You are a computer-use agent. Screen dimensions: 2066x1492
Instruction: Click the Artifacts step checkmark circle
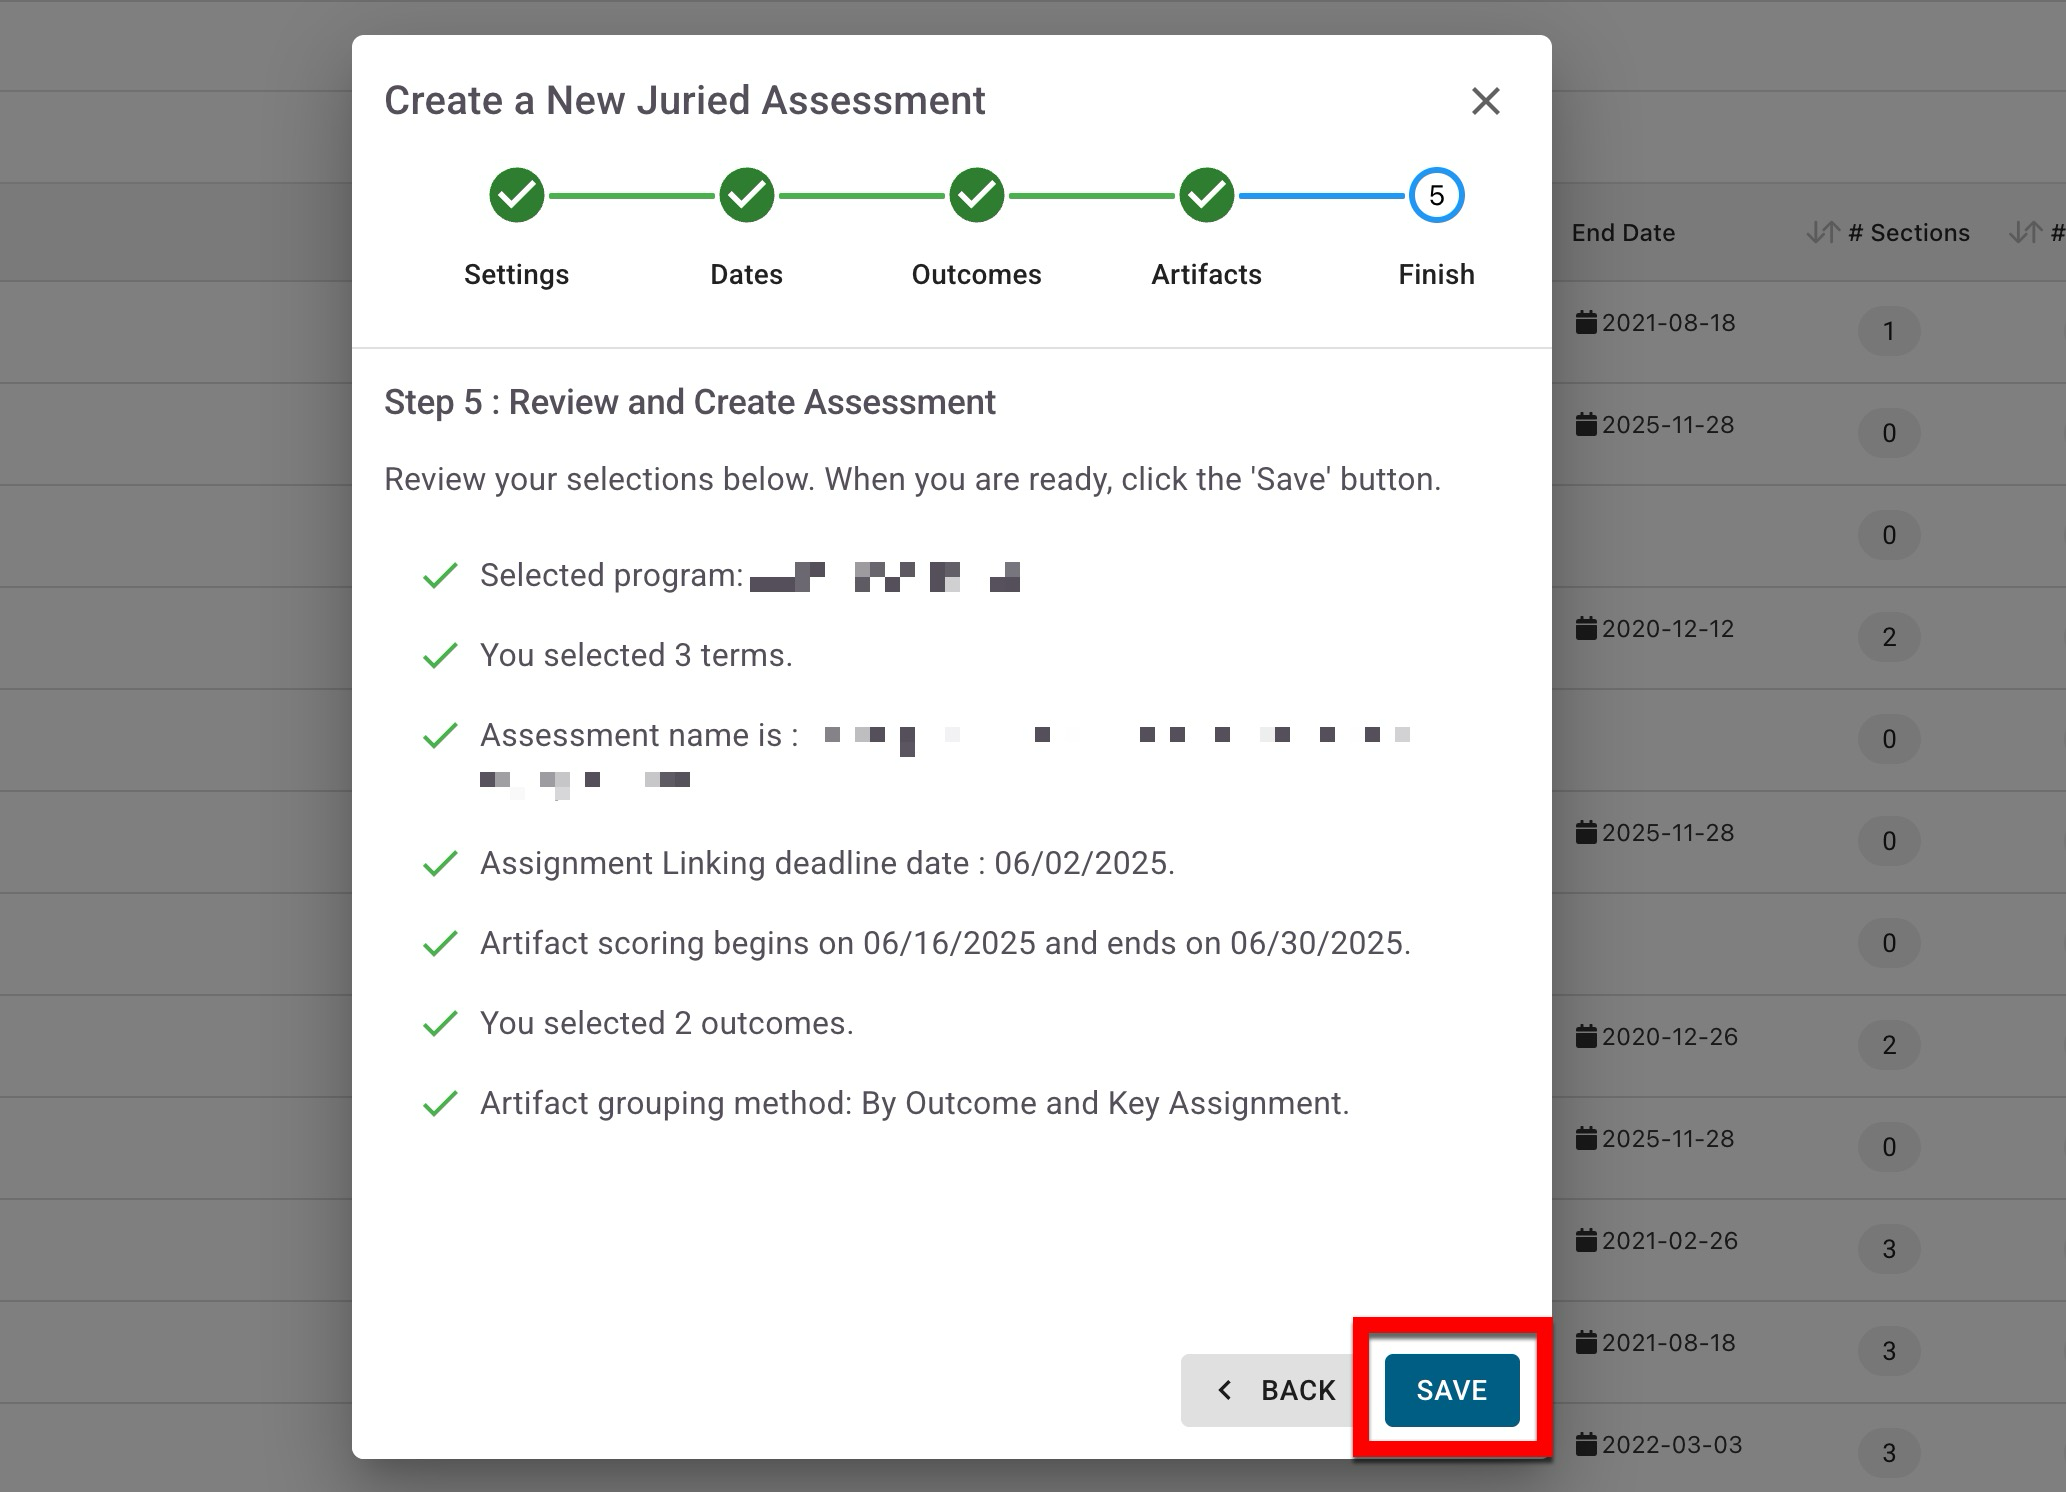pos(1206,195)
